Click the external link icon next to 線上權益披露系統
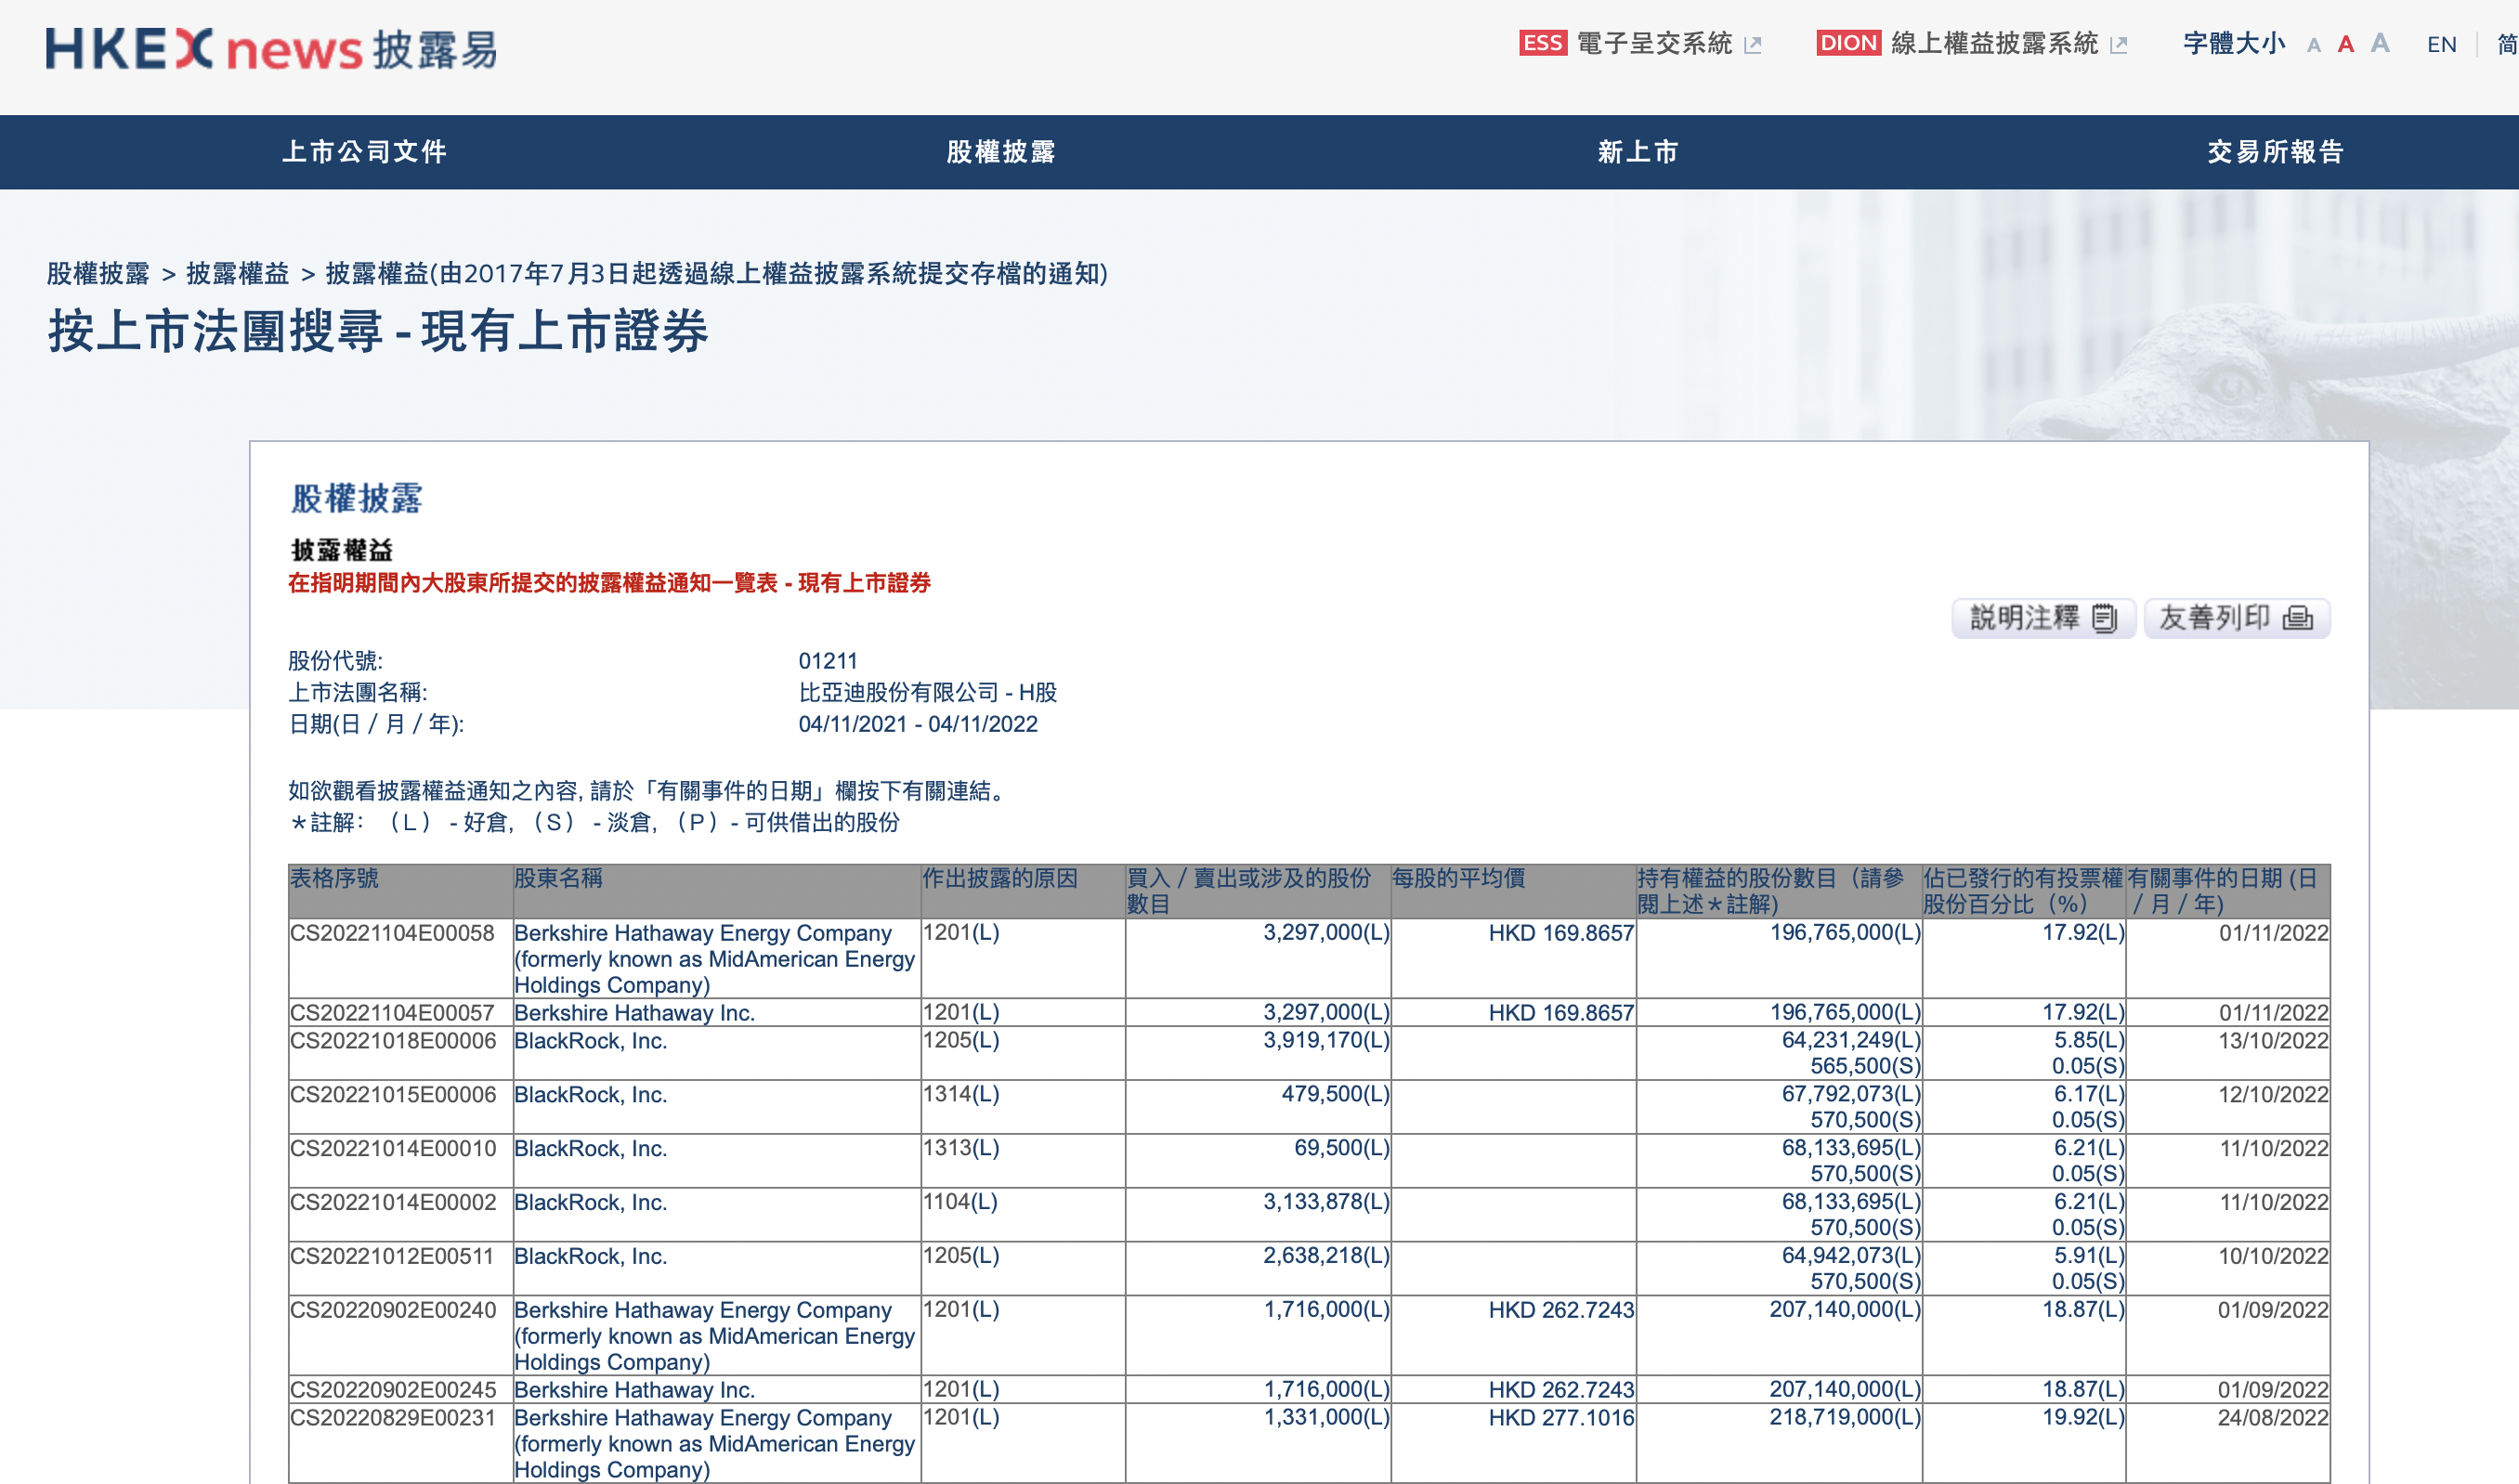2519x1484 pixels. tap(2118, 45)
